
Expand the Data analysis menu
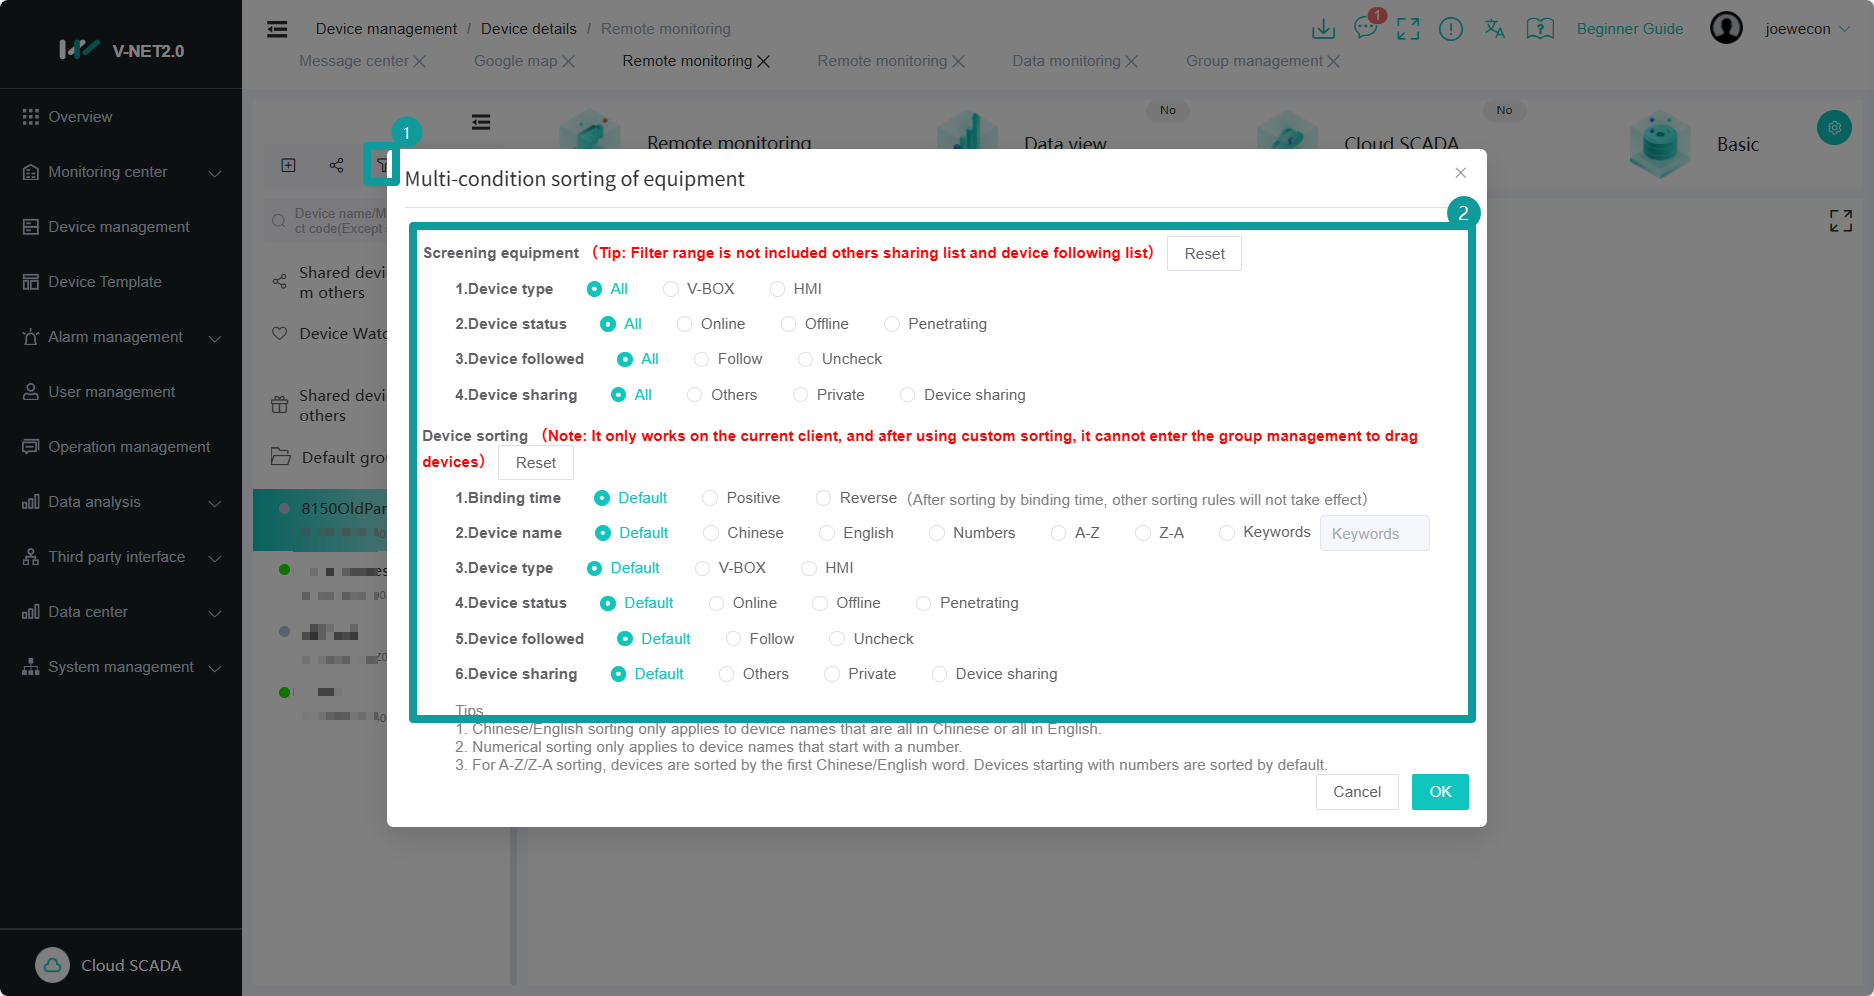pyautogui.click(x=121, y=502)
